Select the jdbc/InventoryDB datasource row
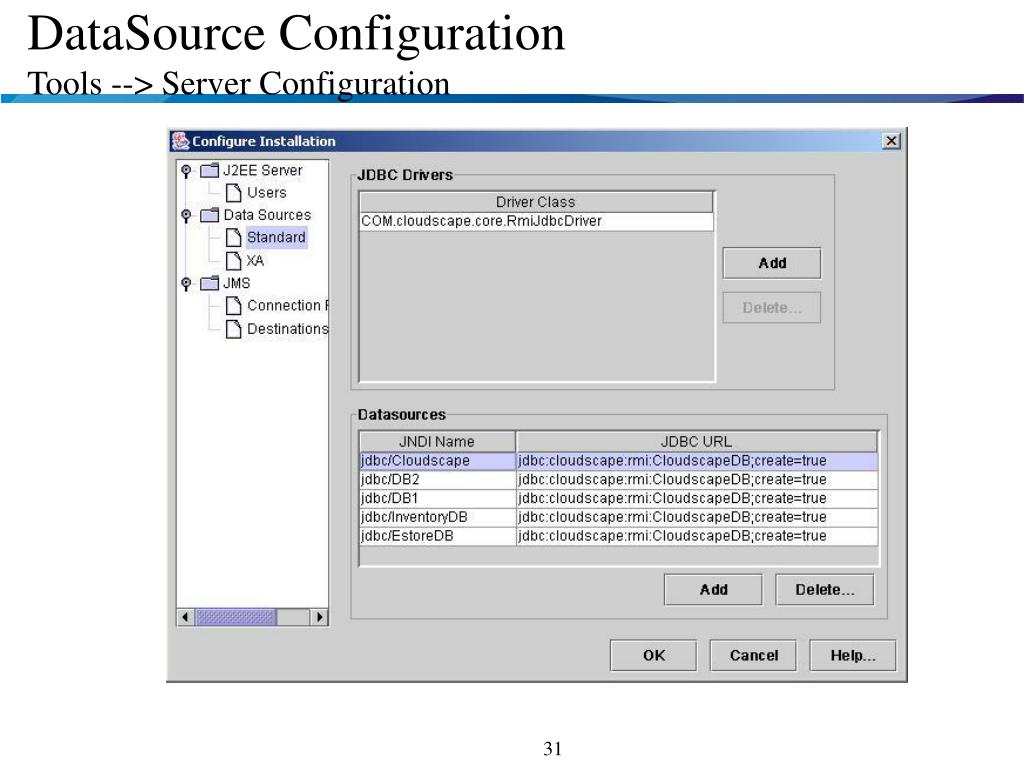This screenshot has height=768, width=1024. click(437, 517)
